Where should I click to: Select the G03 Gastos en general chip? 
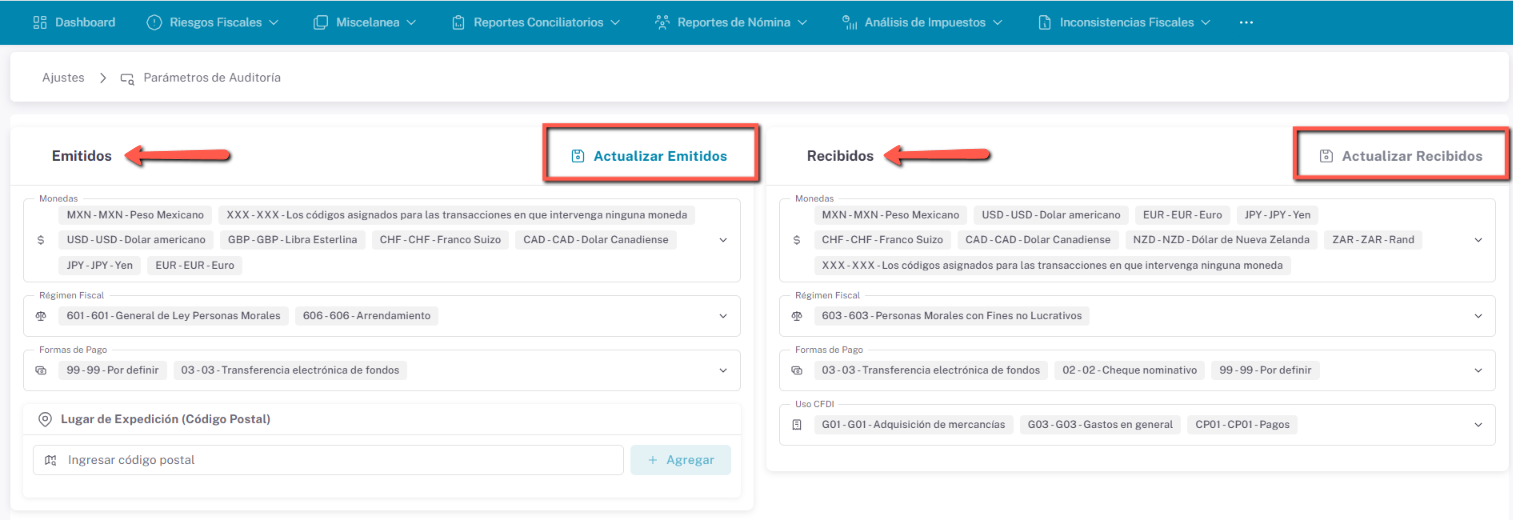click(1101, 424)
